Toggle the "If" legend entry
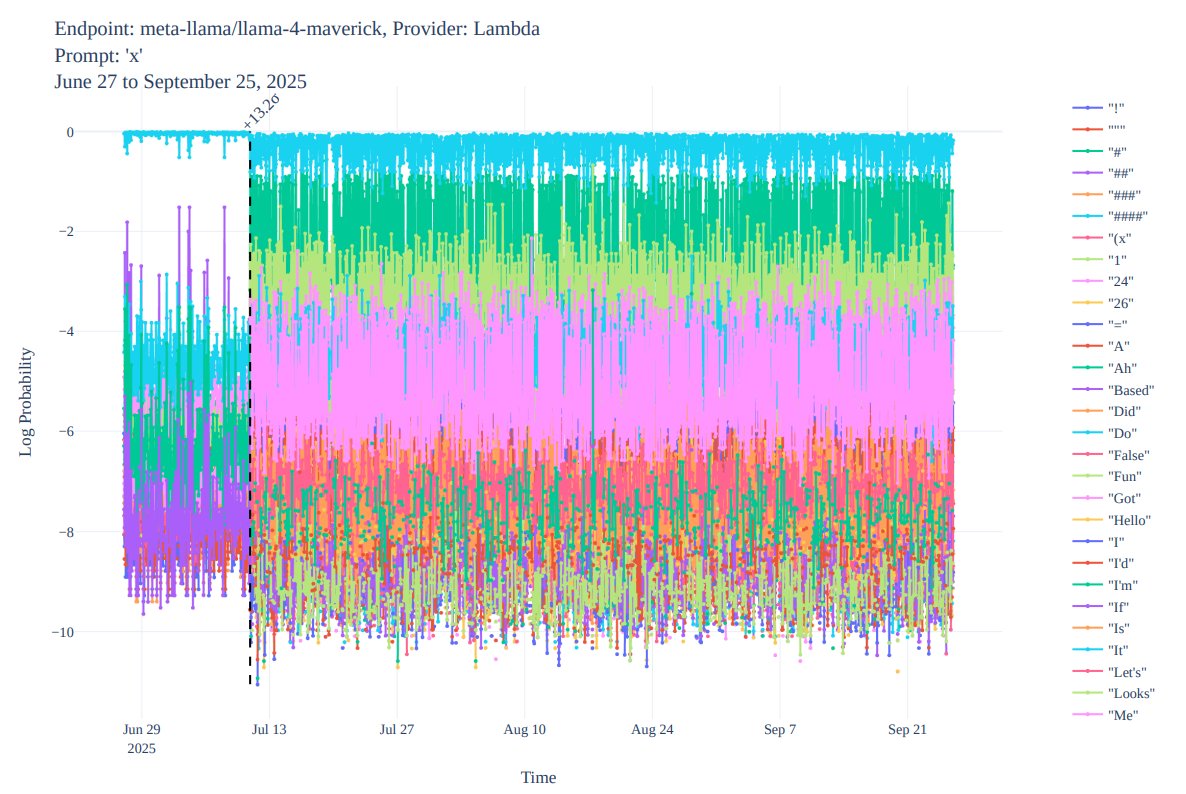Screen dimensions: 1186x794 pyautogui.click(x=1101, y=607)
